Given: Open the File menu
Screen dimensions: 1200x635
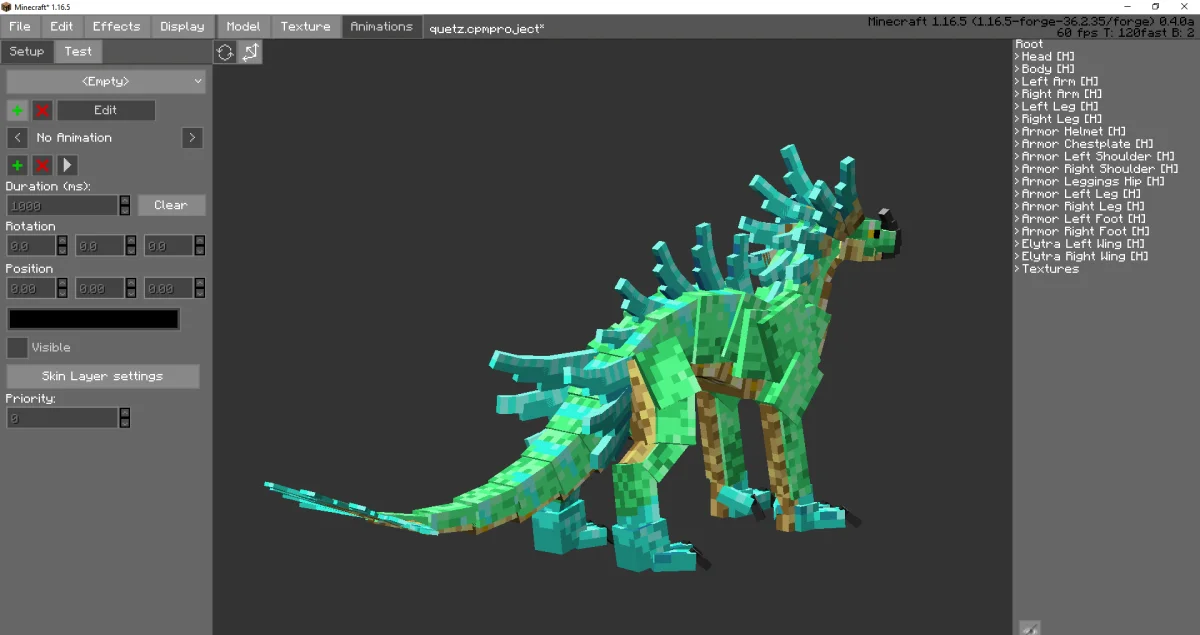Looking at the screenshot, I should tap(20, 27).
